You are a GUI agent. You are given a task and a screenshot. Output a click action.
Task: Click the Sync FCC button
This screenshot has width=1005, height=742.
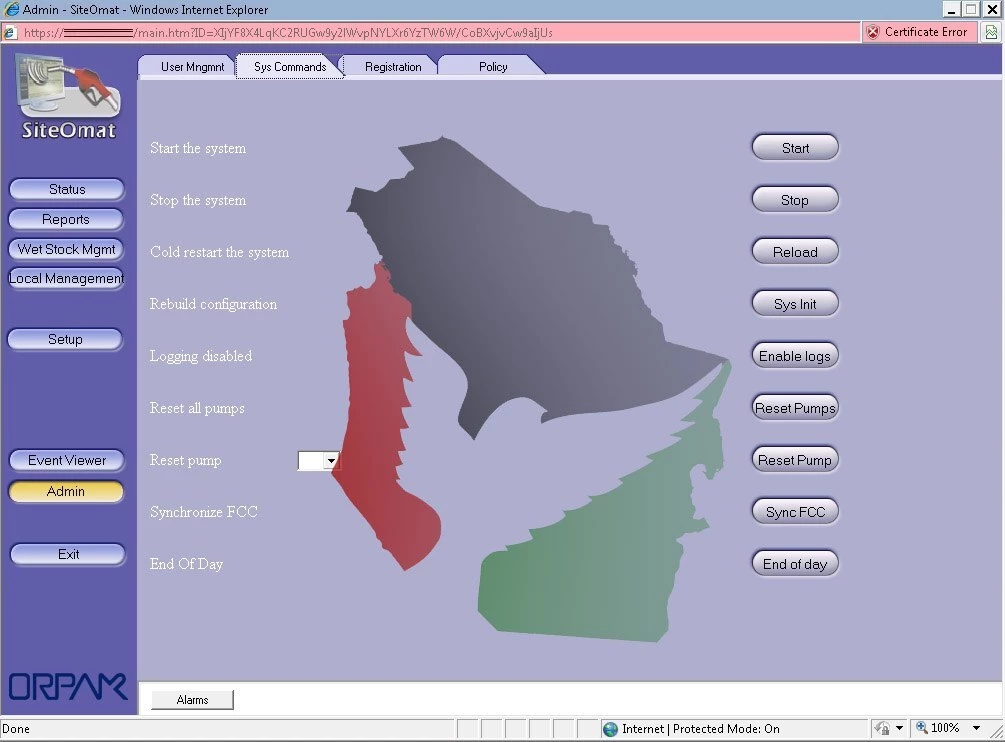point(795,512)
